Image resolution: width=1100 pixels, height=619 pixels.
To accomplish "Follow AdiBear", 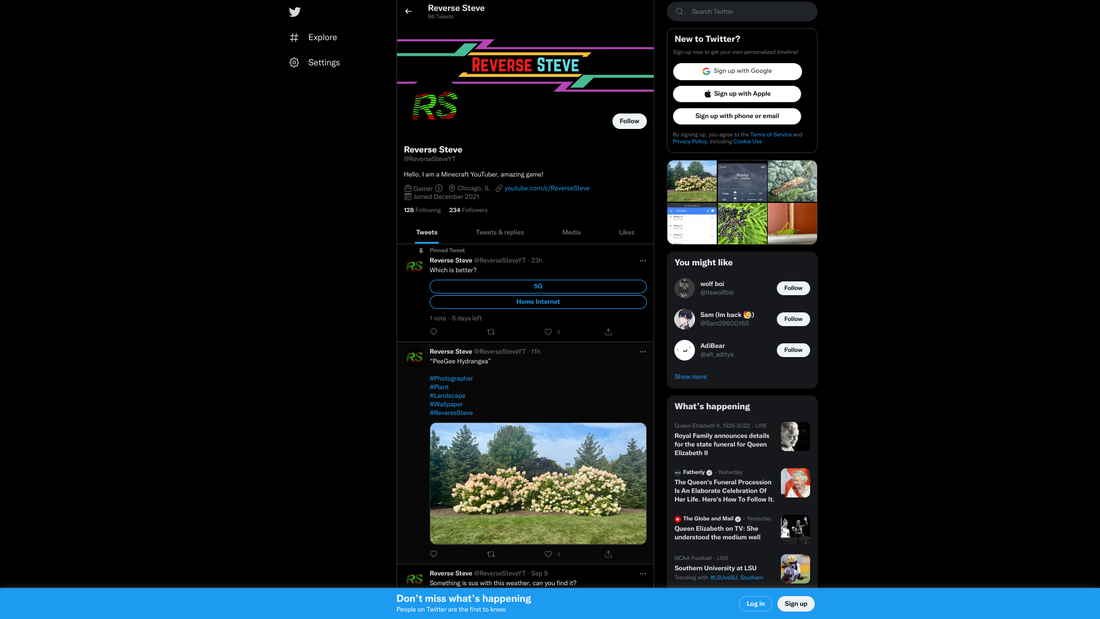I will pos(793,350).
